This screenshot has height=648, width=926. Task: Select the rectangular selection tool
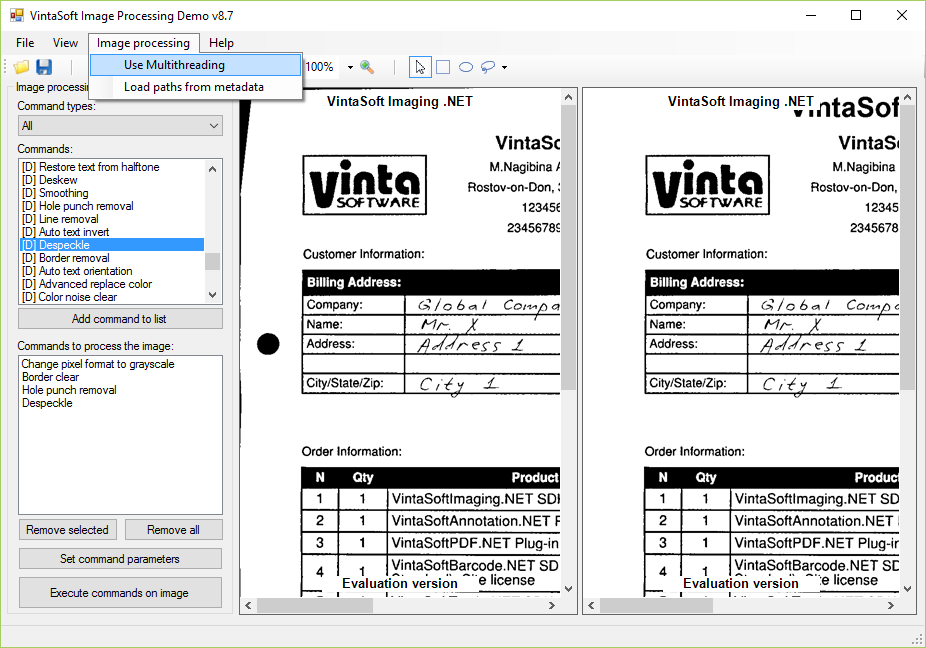tap(443, 67)
